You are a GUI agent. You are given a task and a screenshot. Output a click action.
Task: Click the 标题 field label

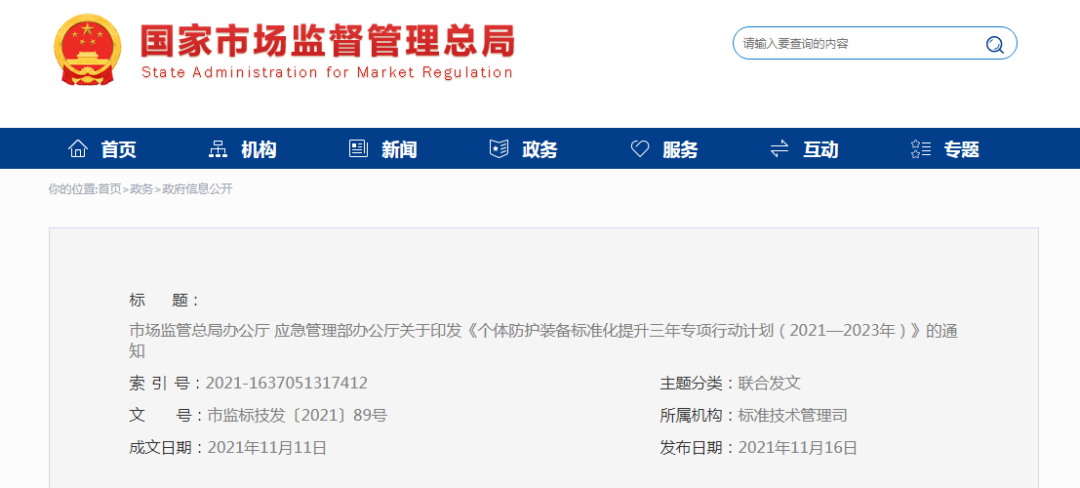[x=164, y=301]
